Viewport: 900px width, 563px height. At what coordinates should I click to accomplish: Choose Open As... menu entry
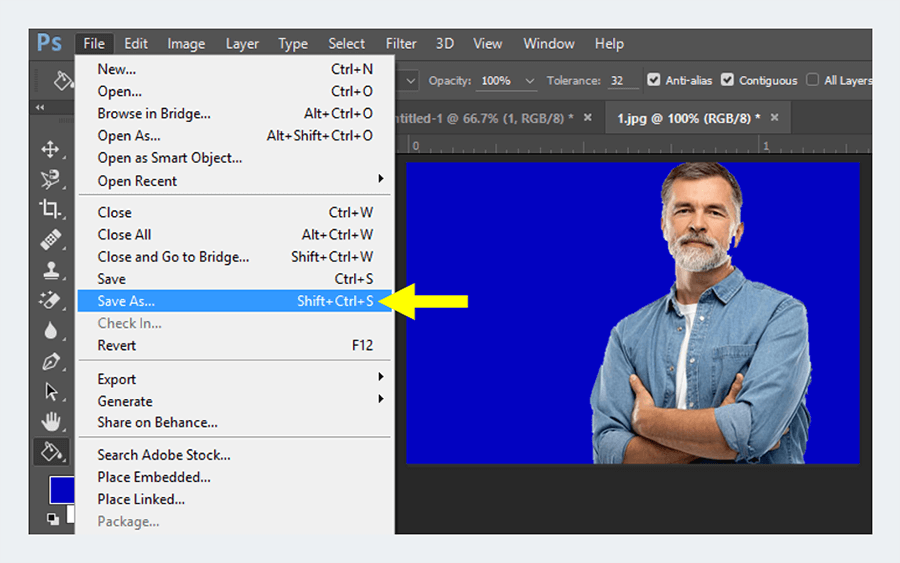click(235, 135)
